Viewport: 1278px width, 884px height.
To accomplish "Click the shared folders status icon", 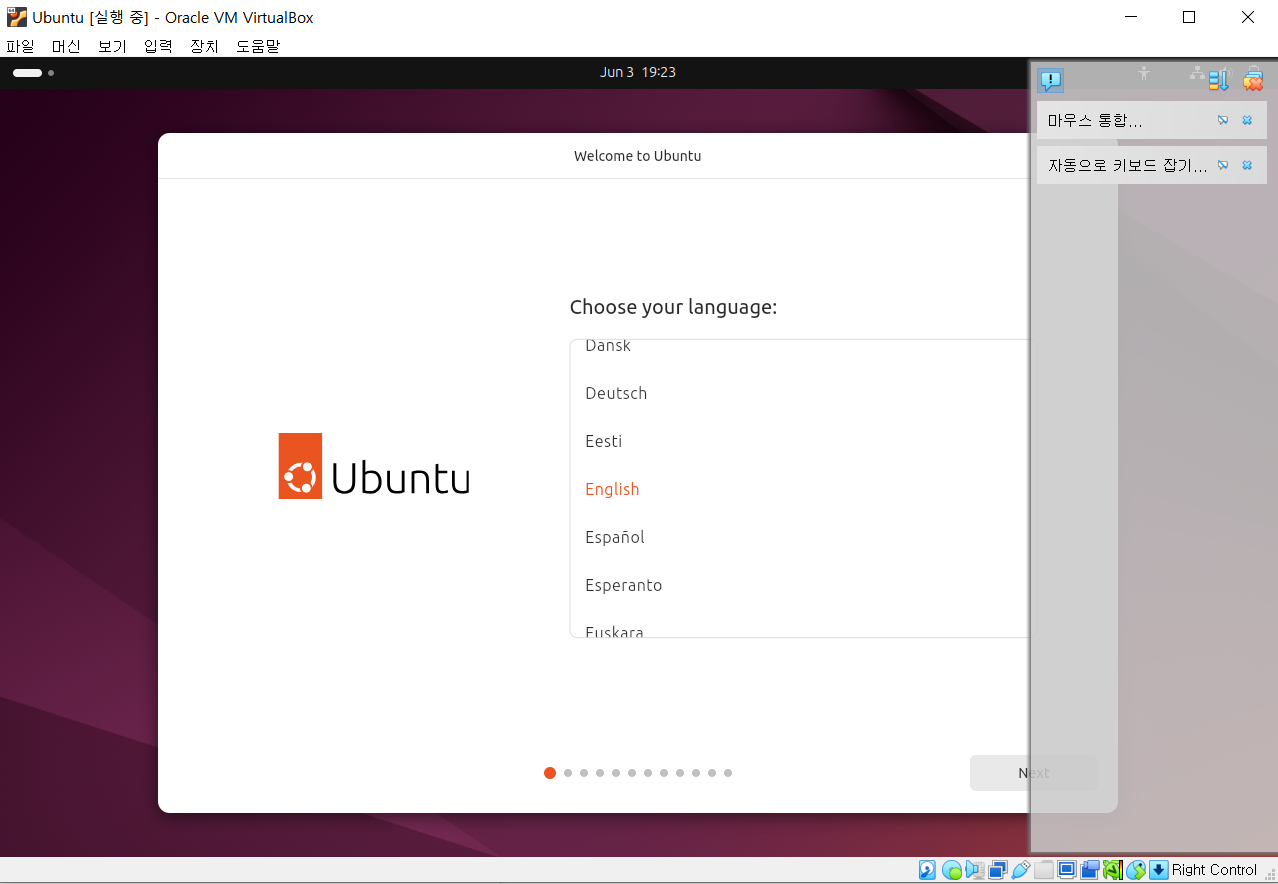I will 1044,870.
